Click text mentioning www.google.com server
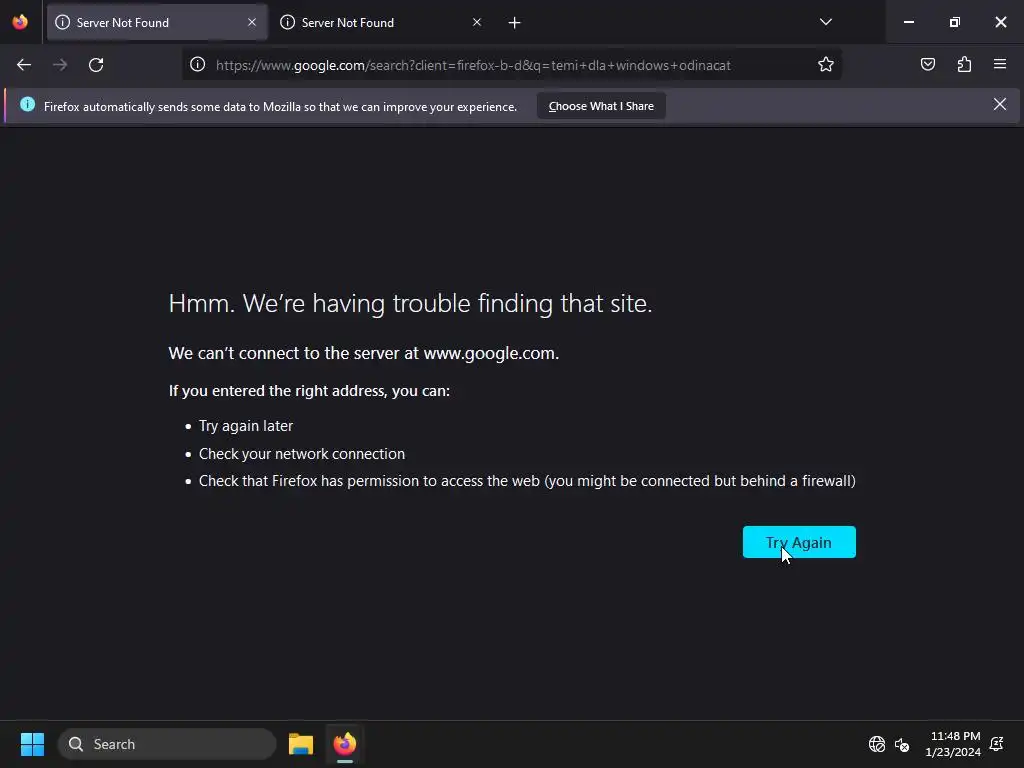 point(364,353)
